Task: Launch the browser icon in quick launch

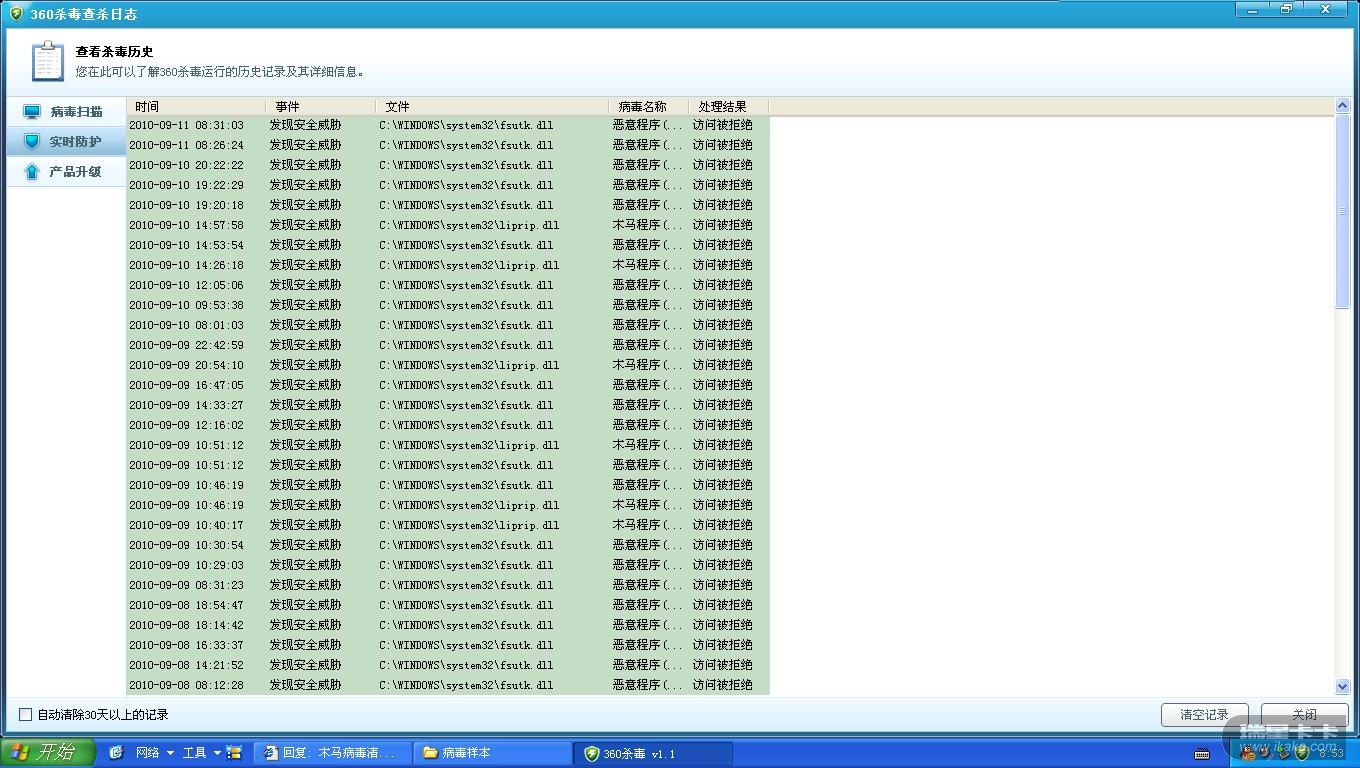Action: pos(116,753)
